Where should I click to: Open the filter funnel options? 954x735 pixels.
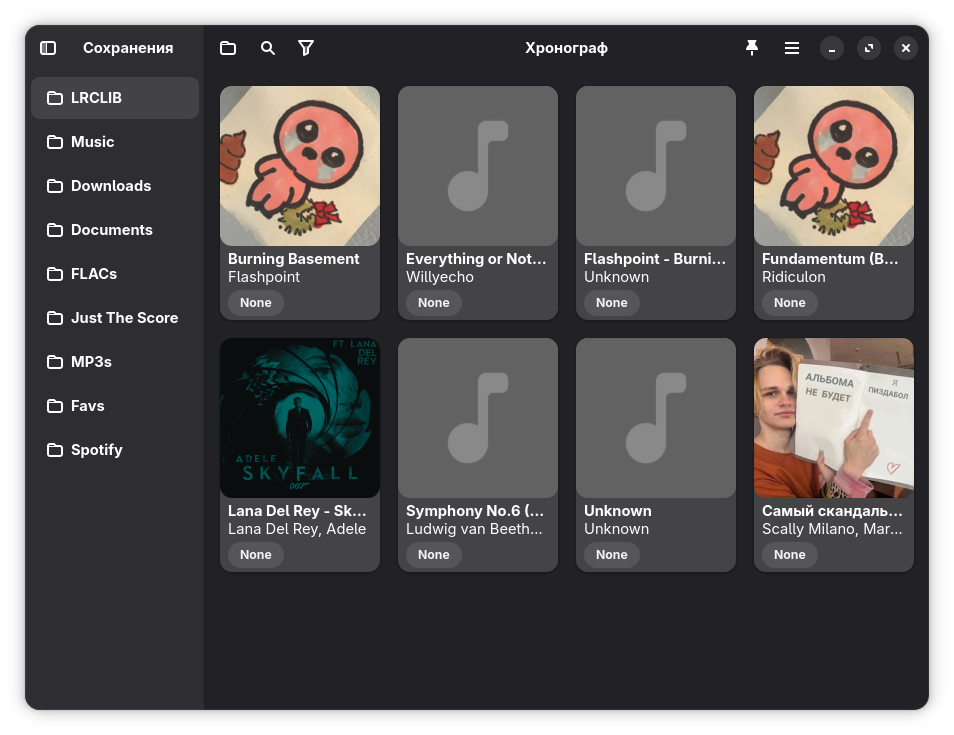point(306,48)
